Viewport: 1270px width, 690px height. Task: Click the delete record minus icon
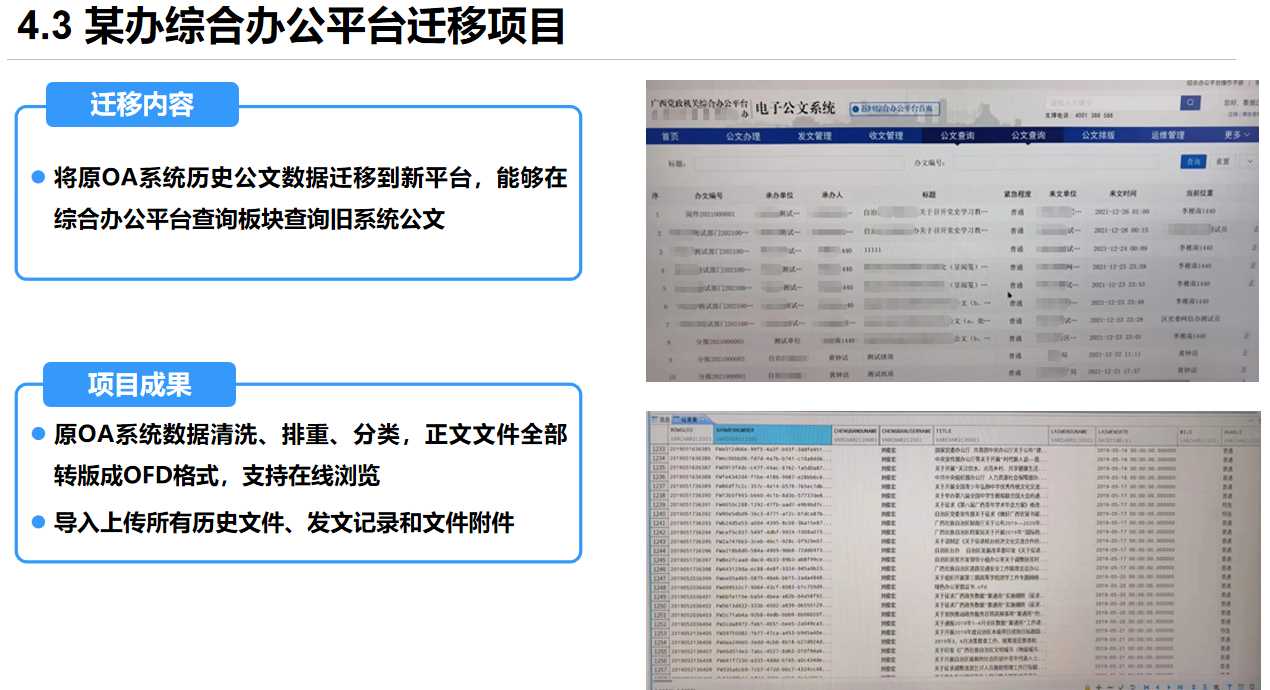(1110, 685)
